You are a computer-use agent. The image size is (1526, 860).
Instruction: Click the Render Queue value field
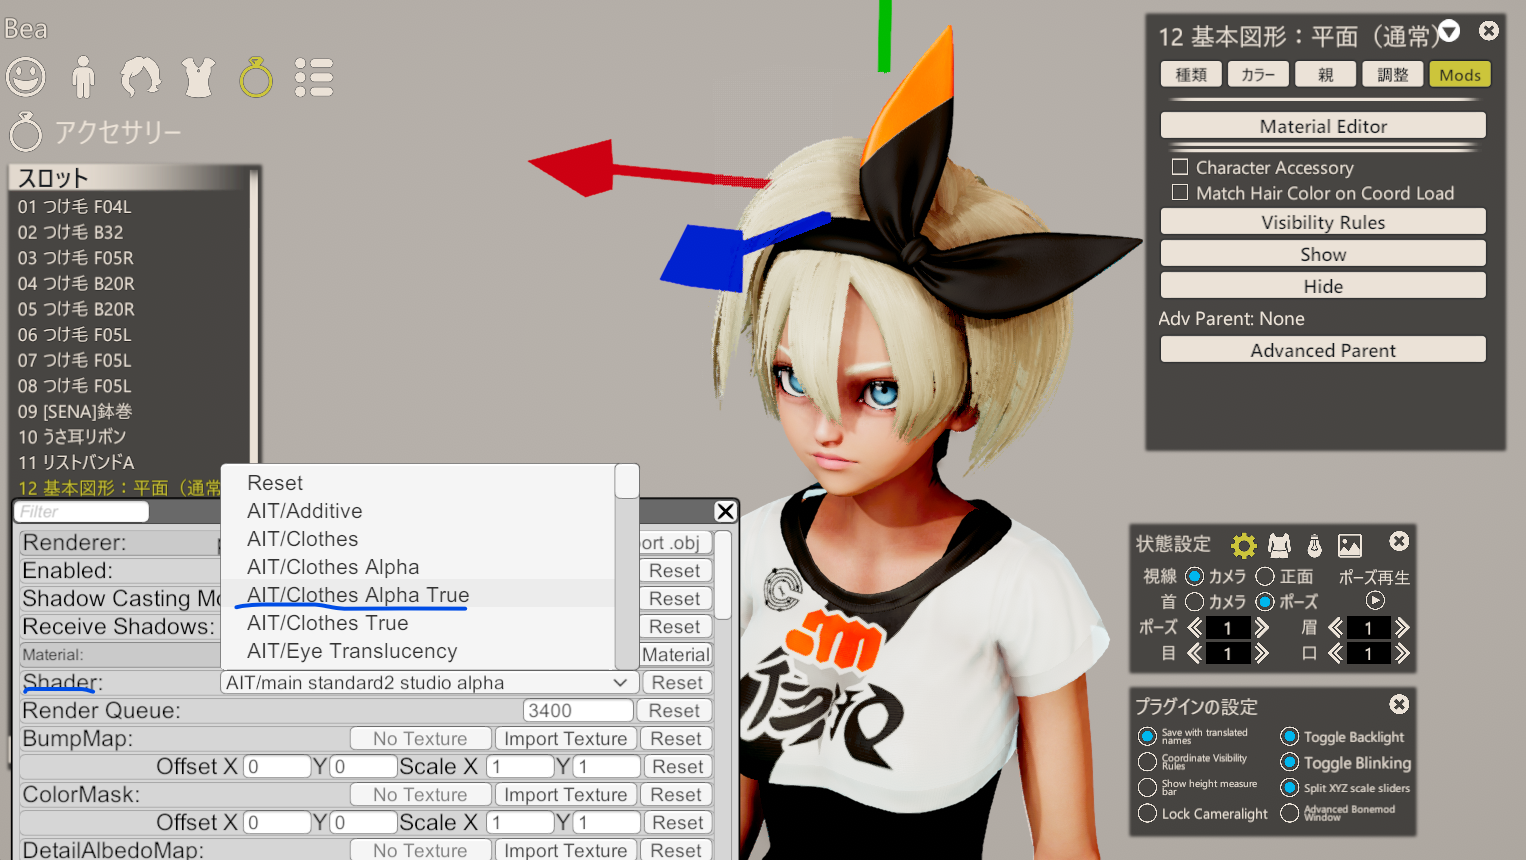click(x=578, y=711)
